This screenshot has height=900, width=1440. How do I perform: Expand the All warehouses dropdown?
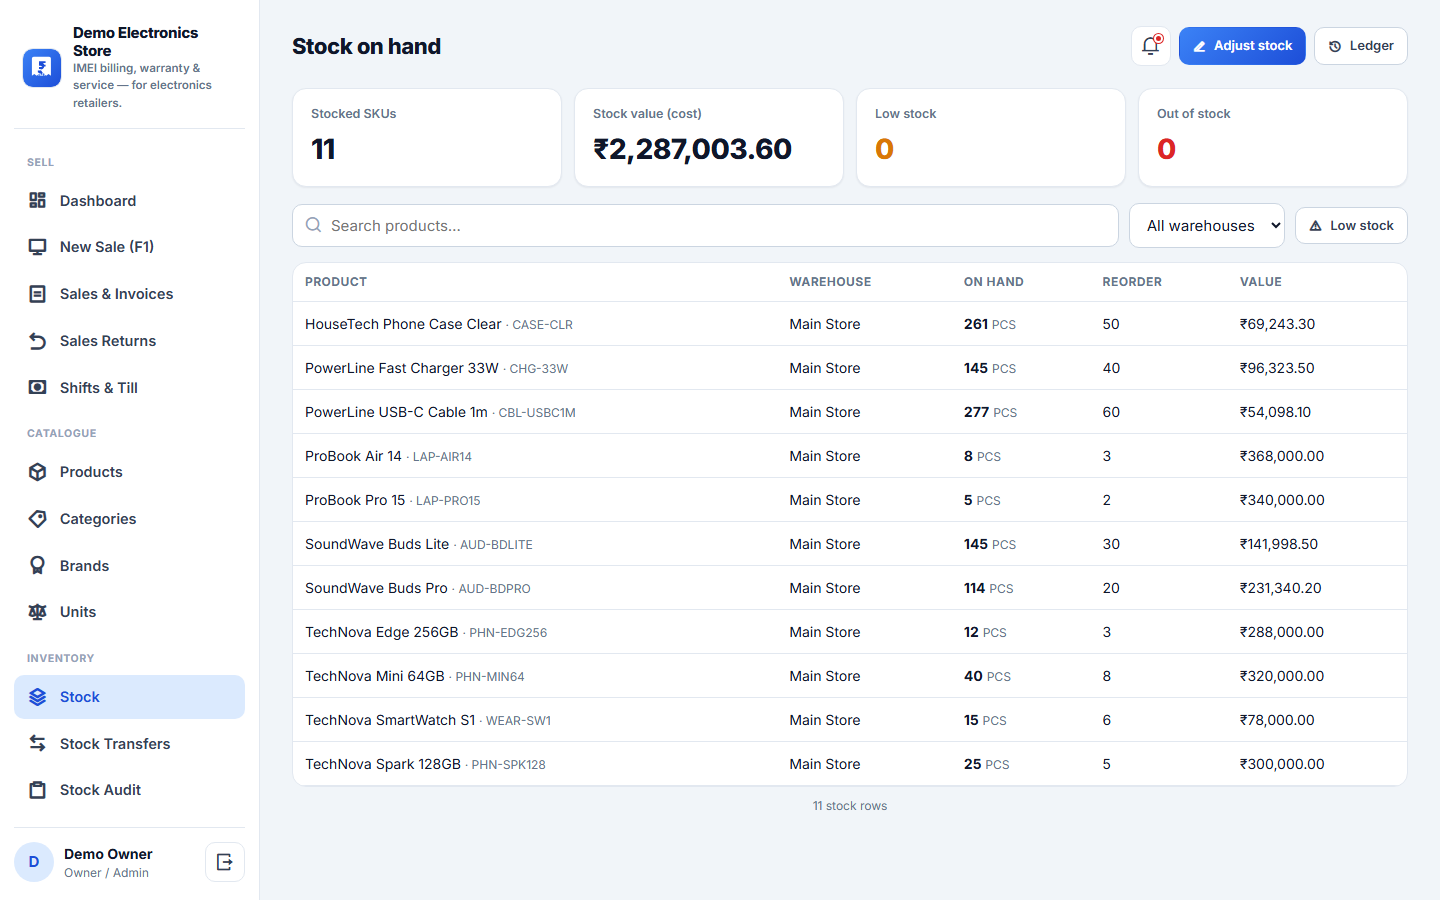click(x=1207, y=226)
